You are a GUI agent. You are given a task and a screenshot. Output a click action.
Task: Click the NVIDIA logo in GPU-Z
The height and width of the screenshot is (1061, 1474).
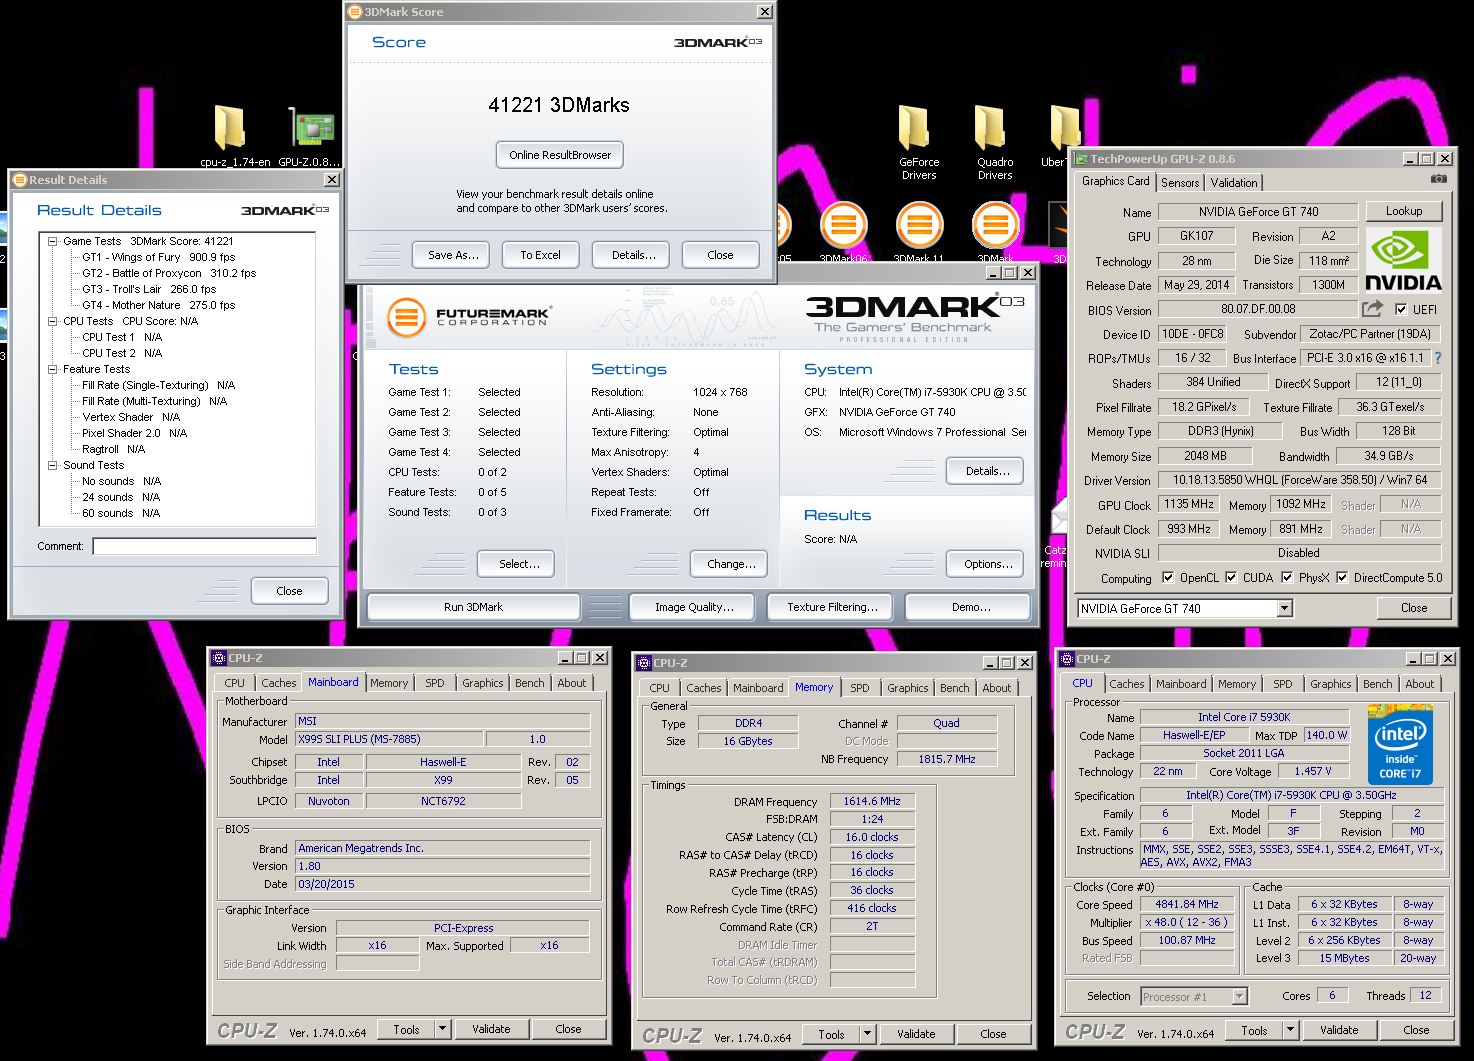pyautogui.click(x=1403, y=260)
